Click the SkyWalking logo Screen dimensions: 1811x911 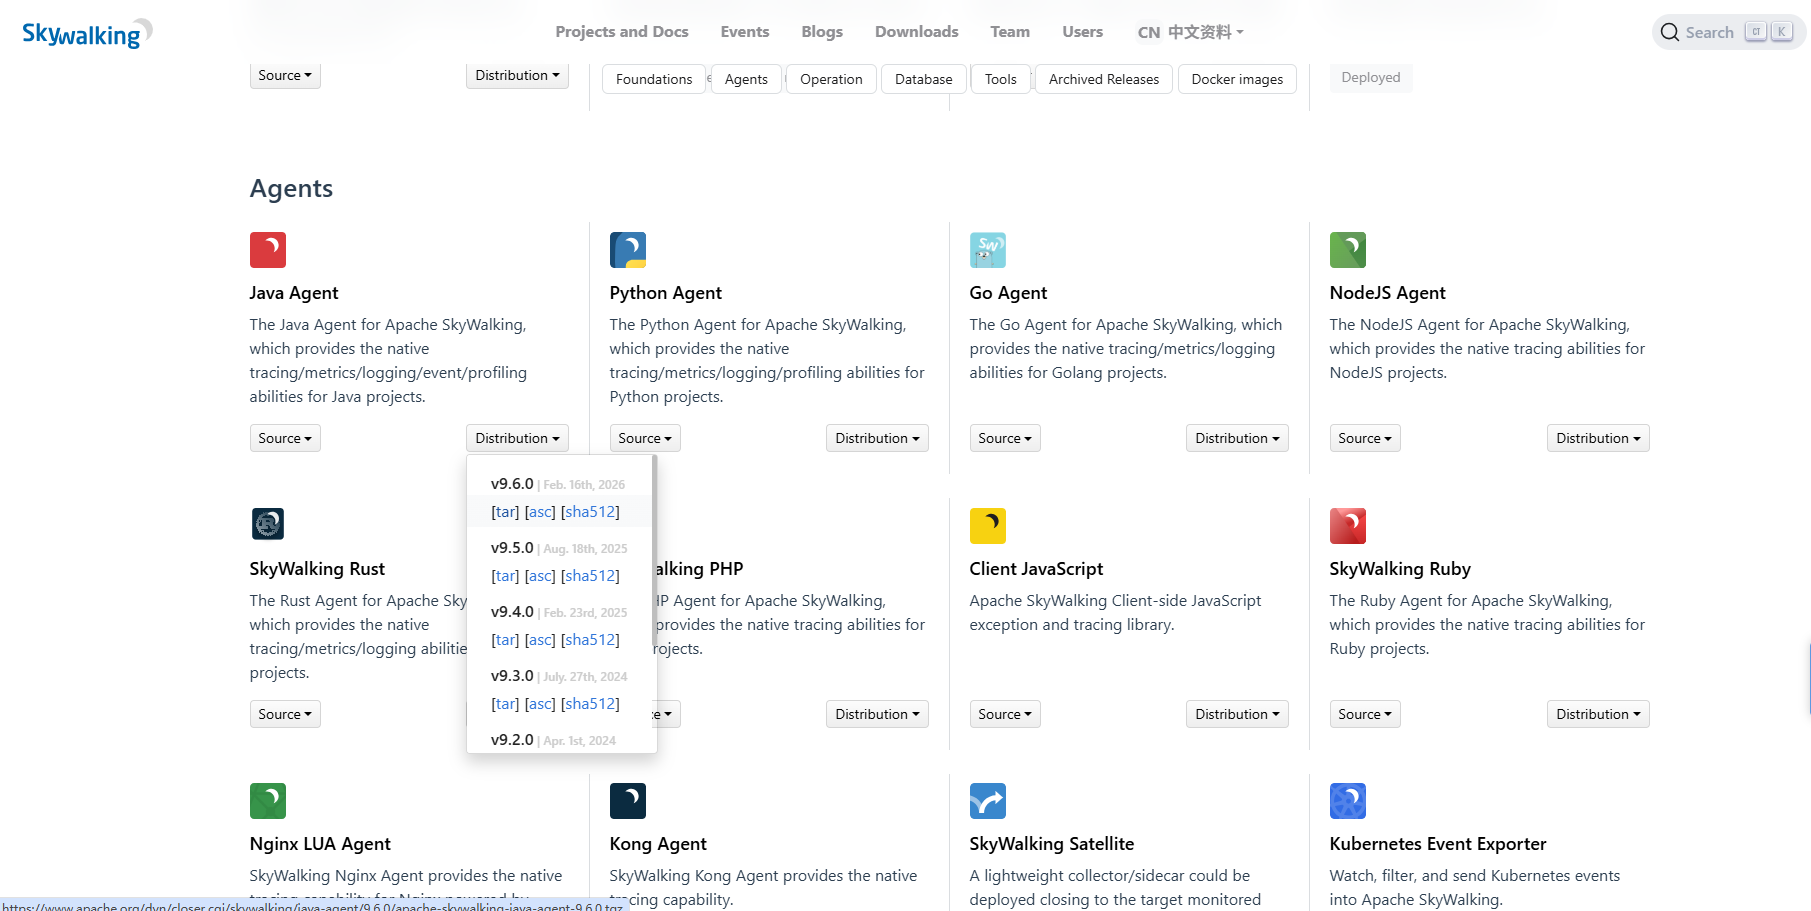pos(87,33)
